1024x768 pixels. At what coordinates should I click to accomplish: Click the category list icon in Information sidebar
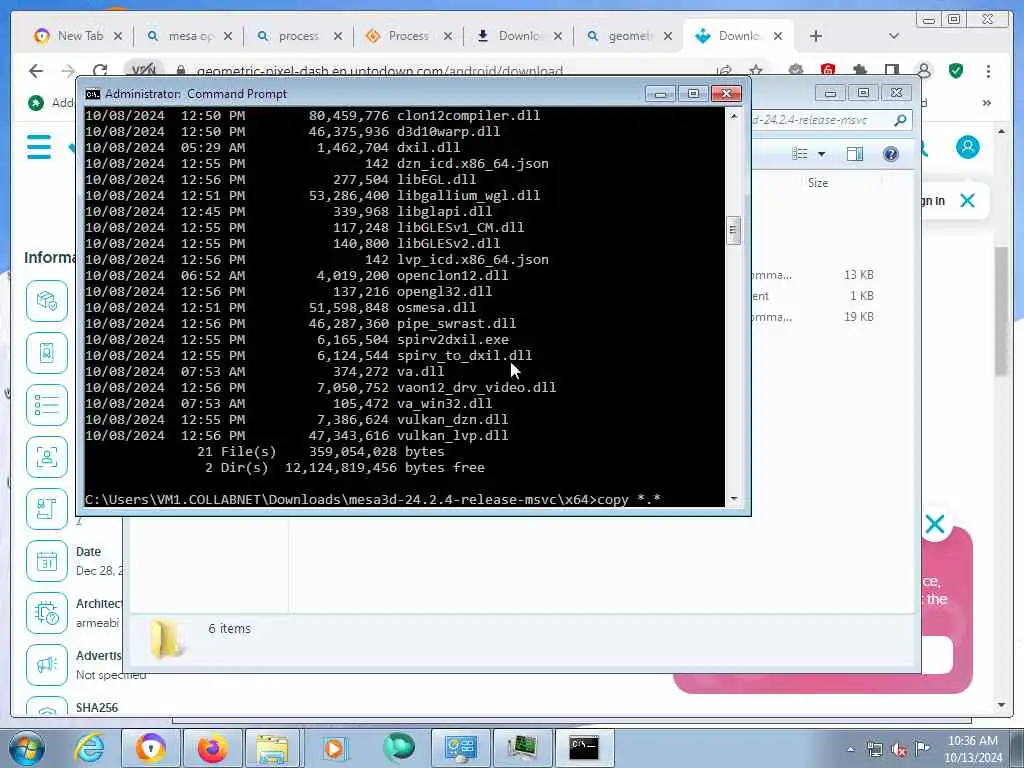tap(47, 405)
